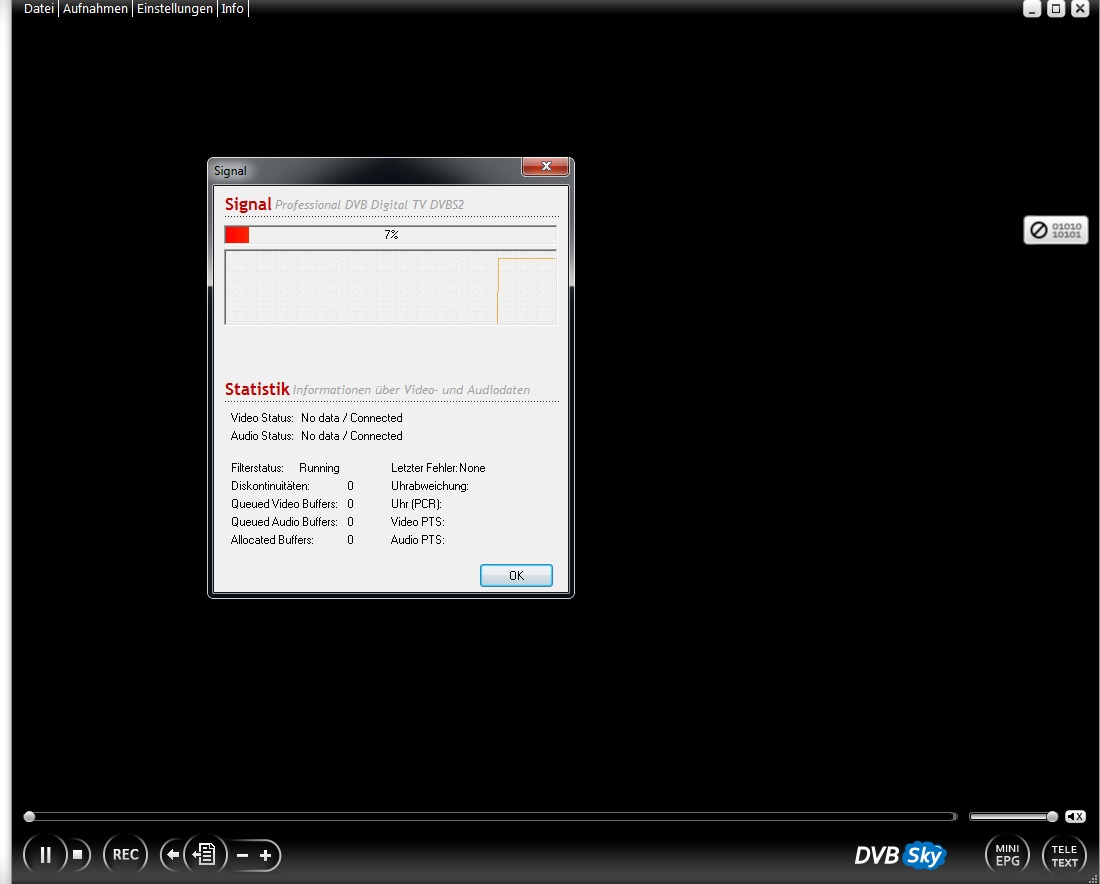
Task: Click the left arrow back button
Action: click(173, 855)
